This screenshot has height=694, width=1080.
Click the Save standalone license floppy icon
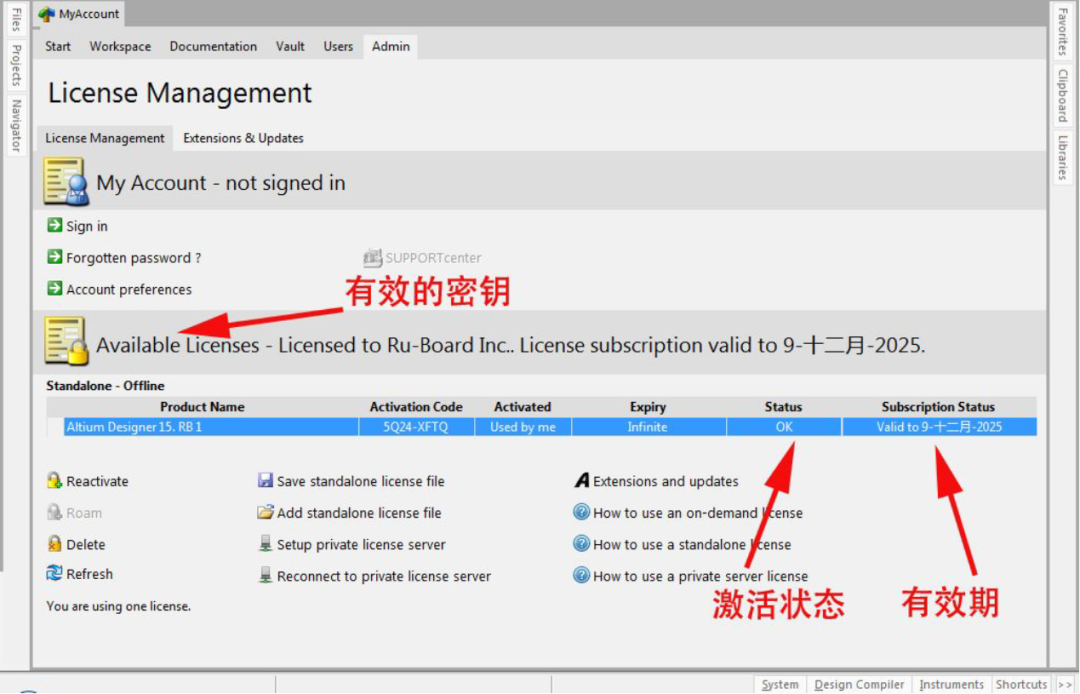[265, 481]
